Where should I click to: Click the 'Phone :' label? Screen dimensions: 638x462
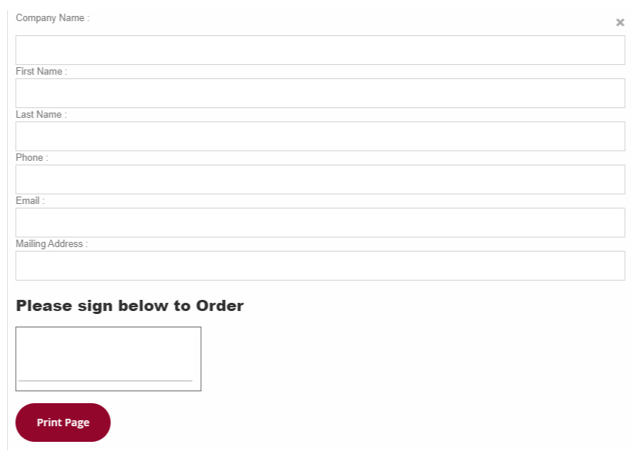pos(32,158)
